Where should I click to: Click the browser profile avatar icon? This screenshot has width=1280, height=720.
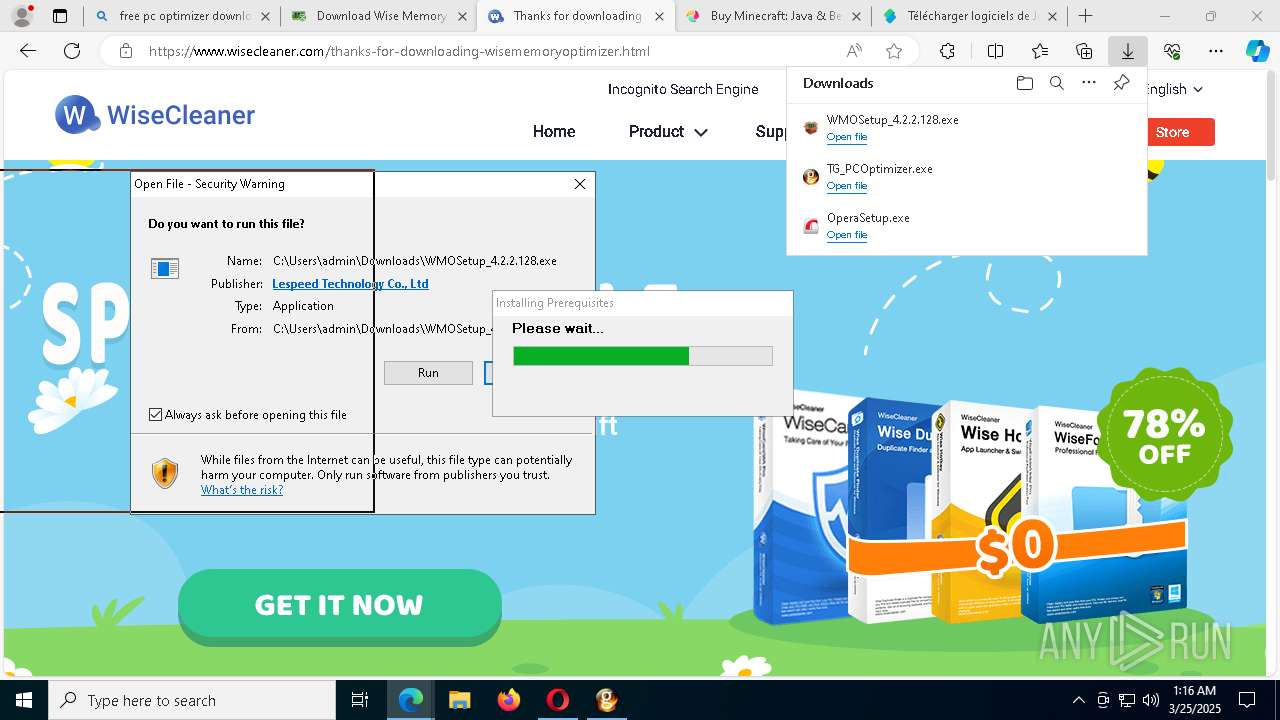(x=21, y=16)
